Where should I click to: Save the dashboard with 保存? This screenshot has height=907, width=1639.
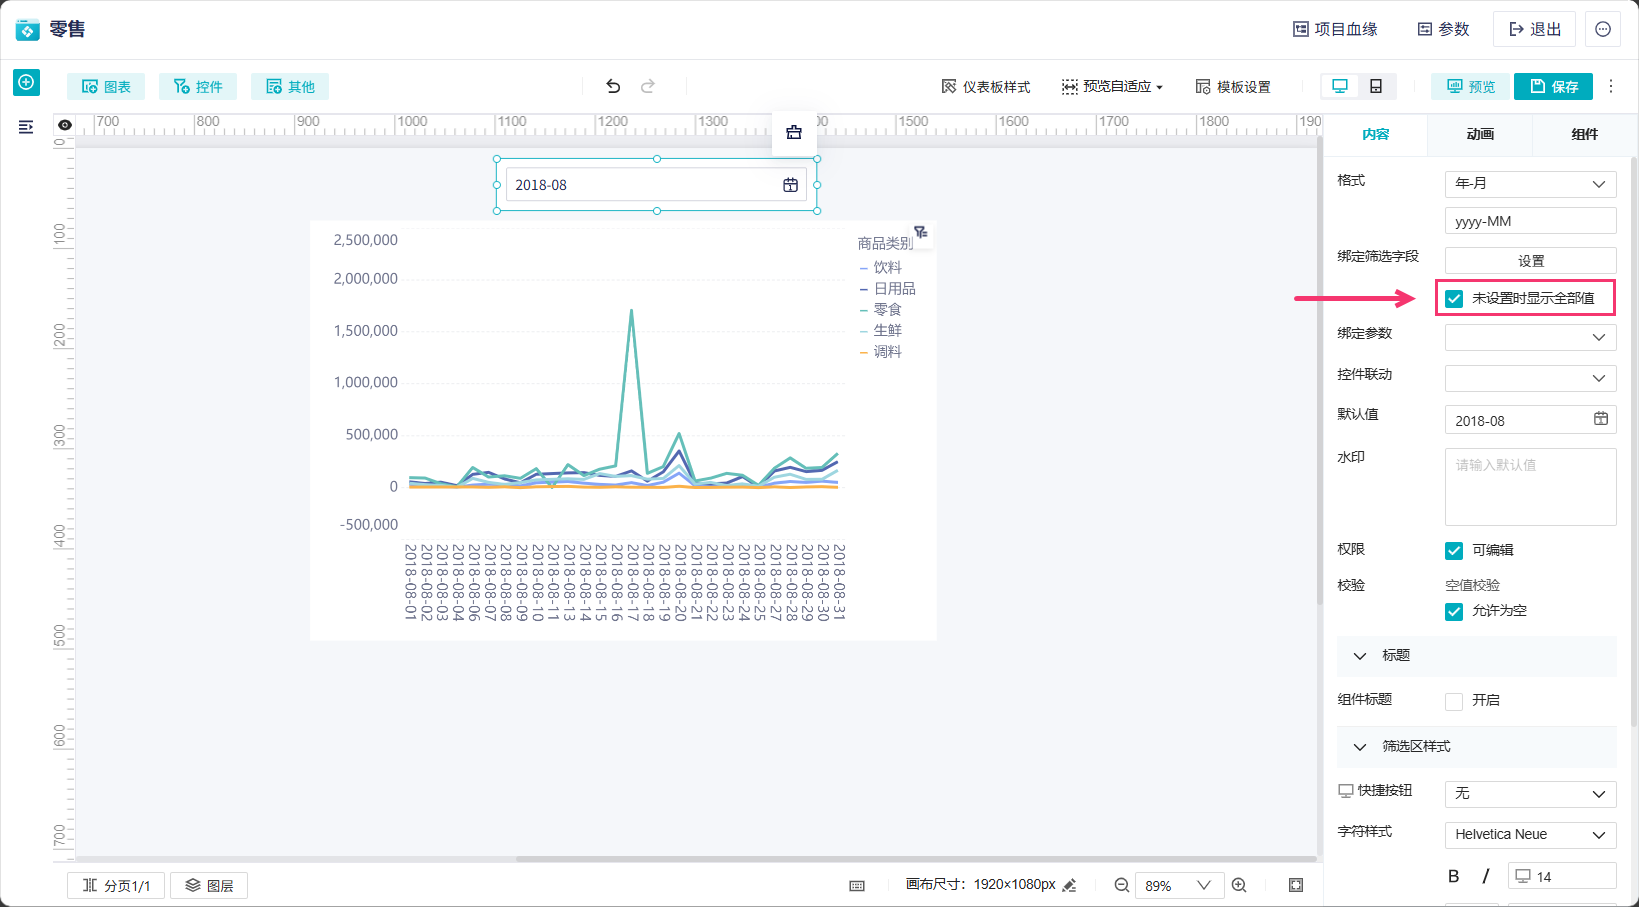click(1553, 87)
